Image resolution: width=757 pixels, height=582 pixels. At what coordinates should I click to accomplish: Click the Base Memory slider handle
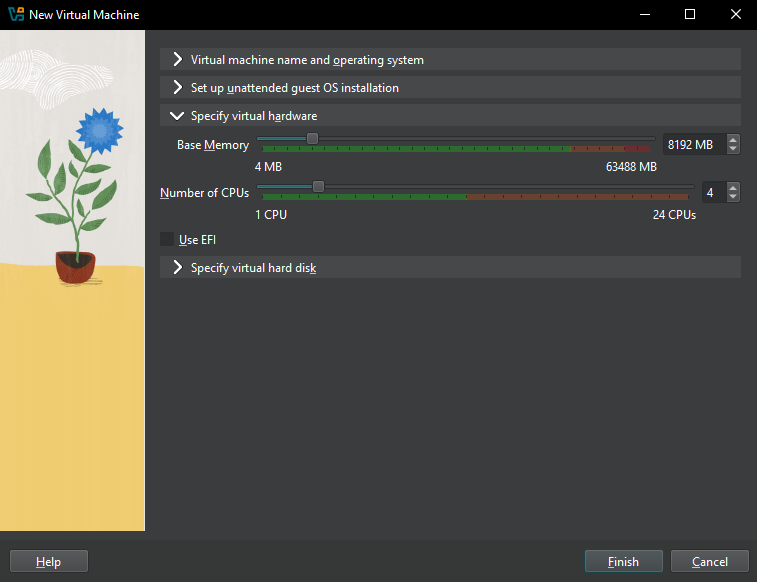pos(312,139)
